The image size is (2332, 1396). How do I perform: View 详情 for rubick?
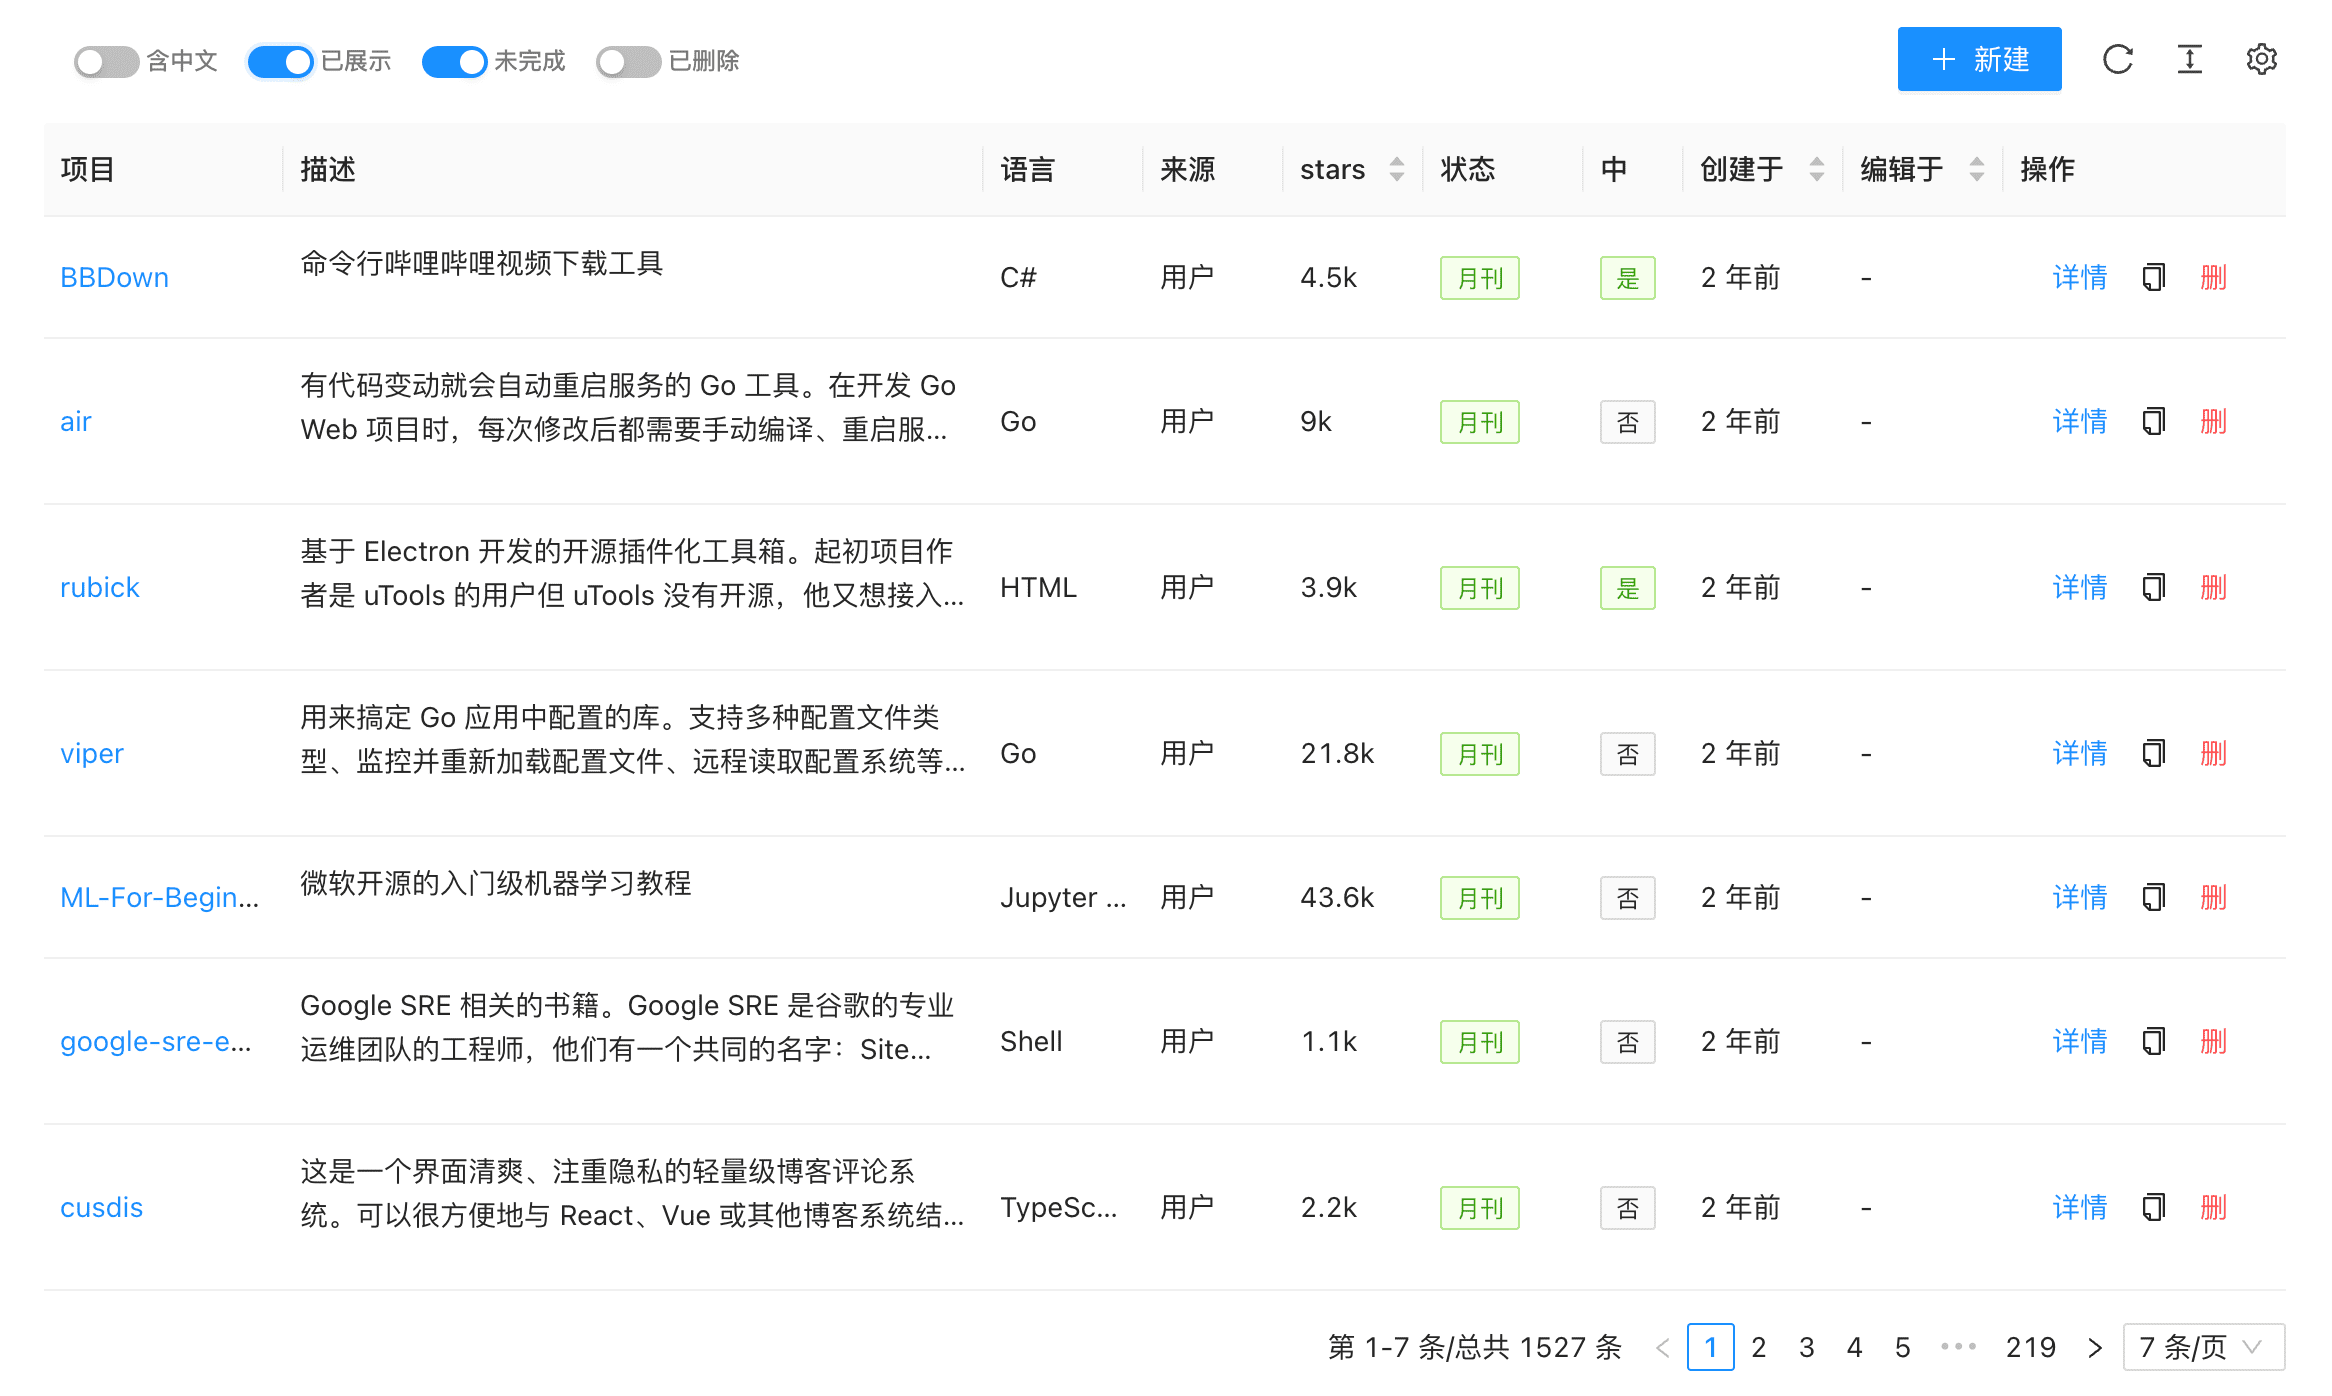(2080, 587)
